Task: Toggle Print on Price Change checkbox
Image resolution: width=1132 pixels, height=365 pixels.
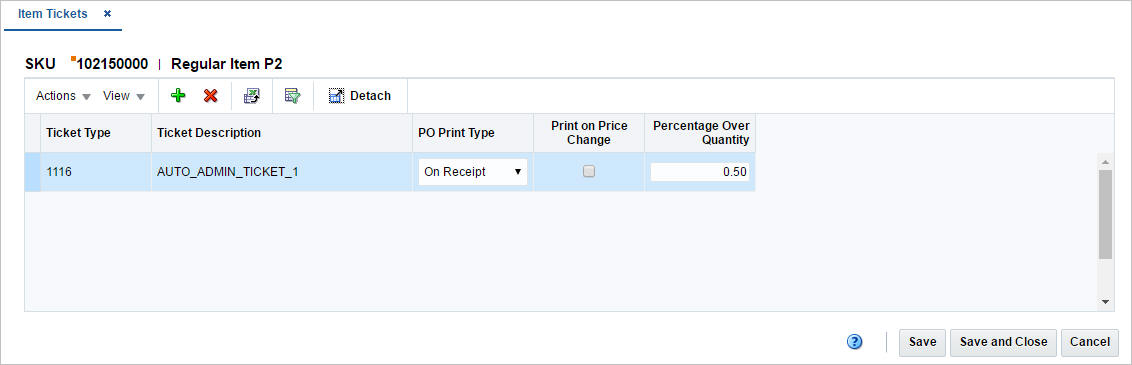Action: (589, 172)
